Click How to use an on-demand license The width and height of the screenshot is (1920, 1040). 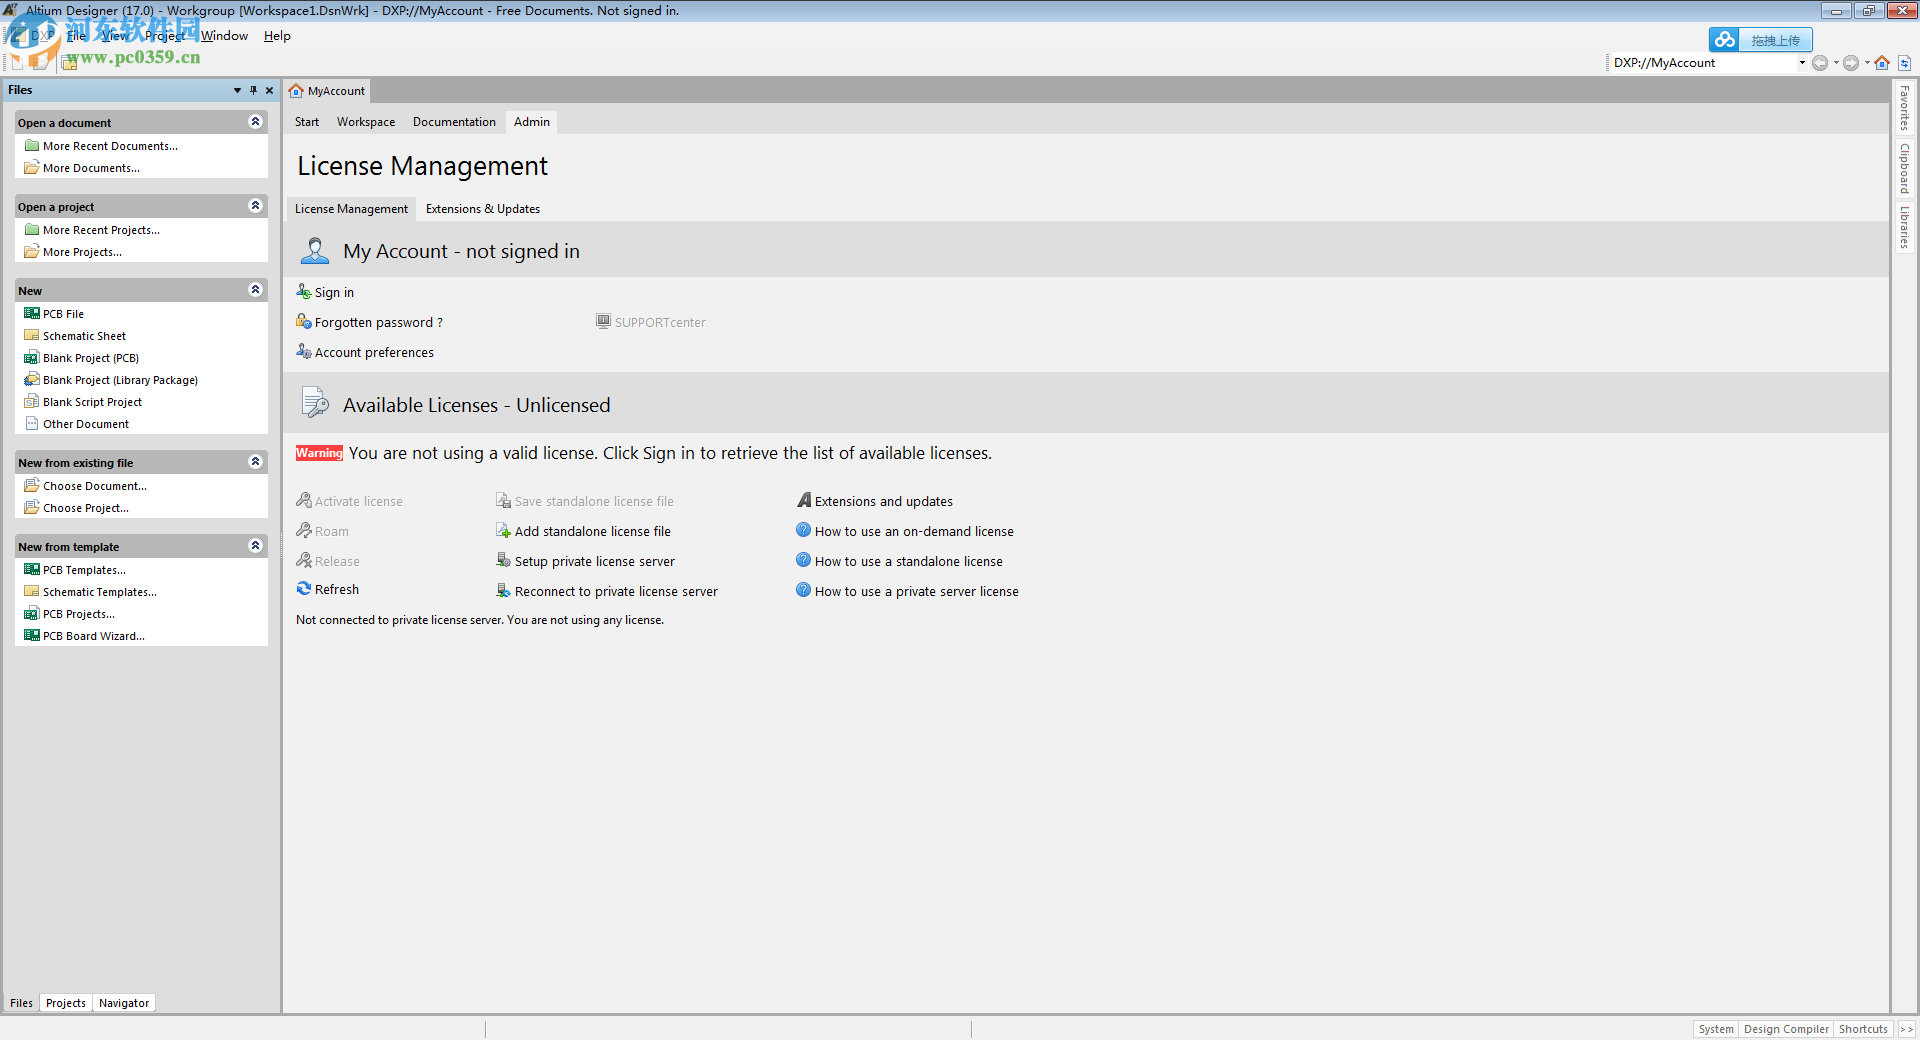pos(914,531)
